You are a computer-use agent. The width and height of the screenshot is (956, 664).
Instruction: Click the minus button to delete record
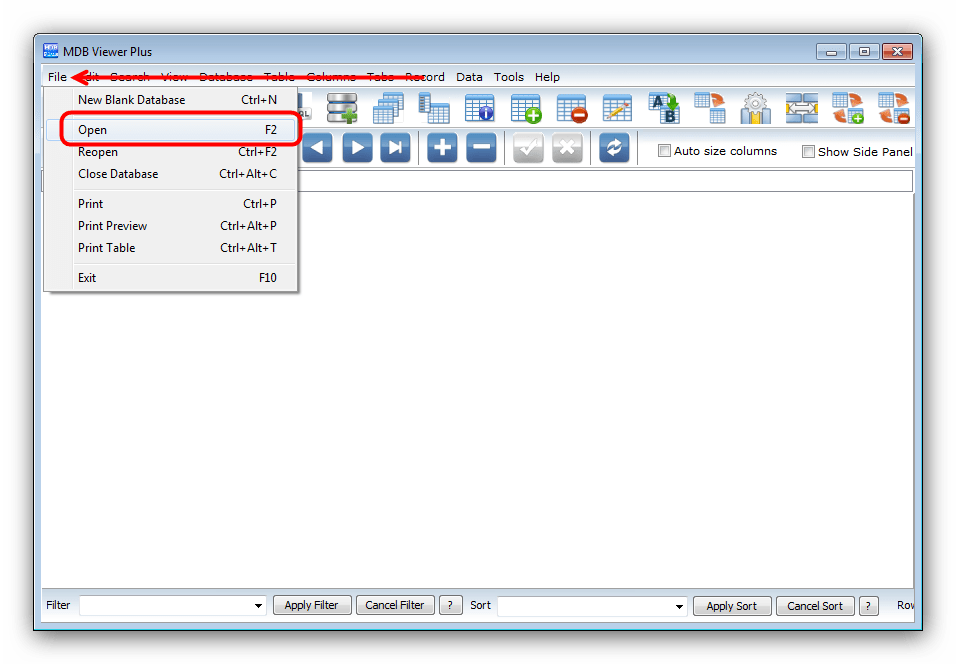[x=482, y=148]
